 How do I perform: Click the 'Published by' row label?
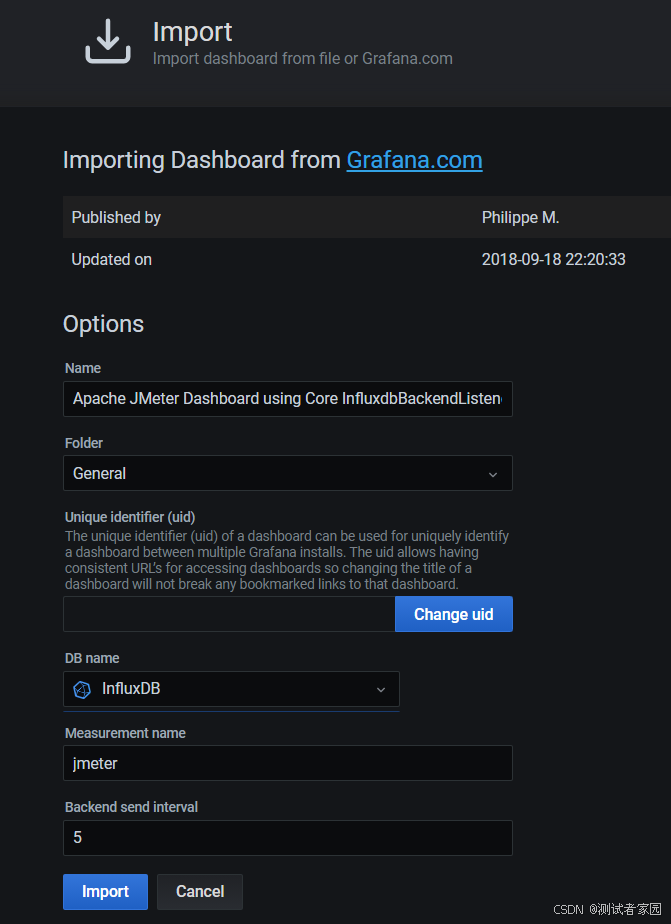[x=116, y=217]
